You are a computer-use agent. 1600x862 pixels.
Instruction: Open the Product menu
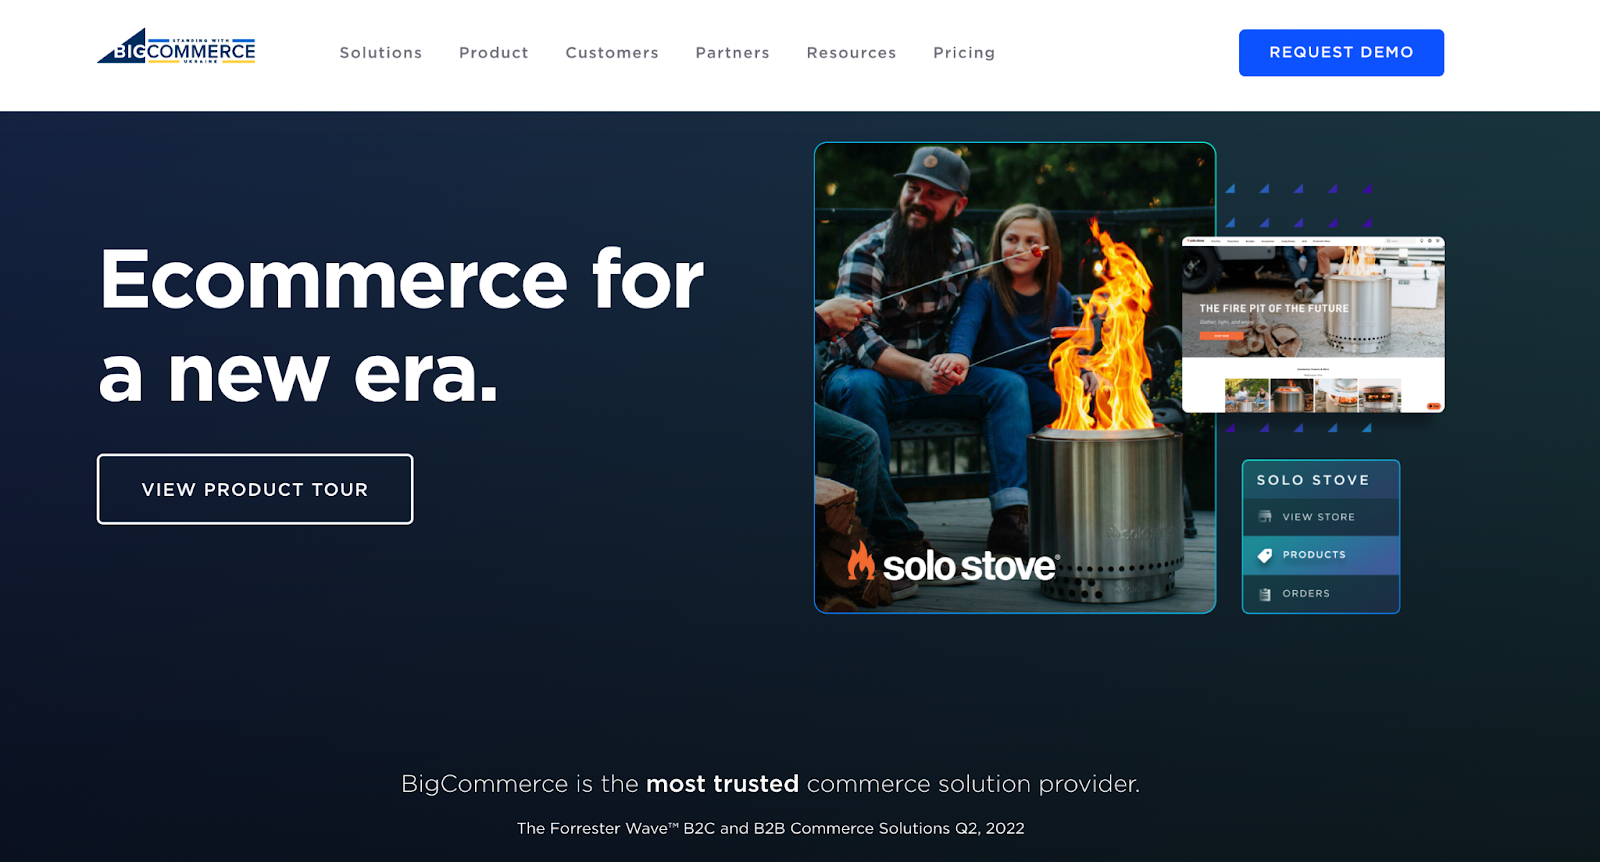click(x=494, y=53)
